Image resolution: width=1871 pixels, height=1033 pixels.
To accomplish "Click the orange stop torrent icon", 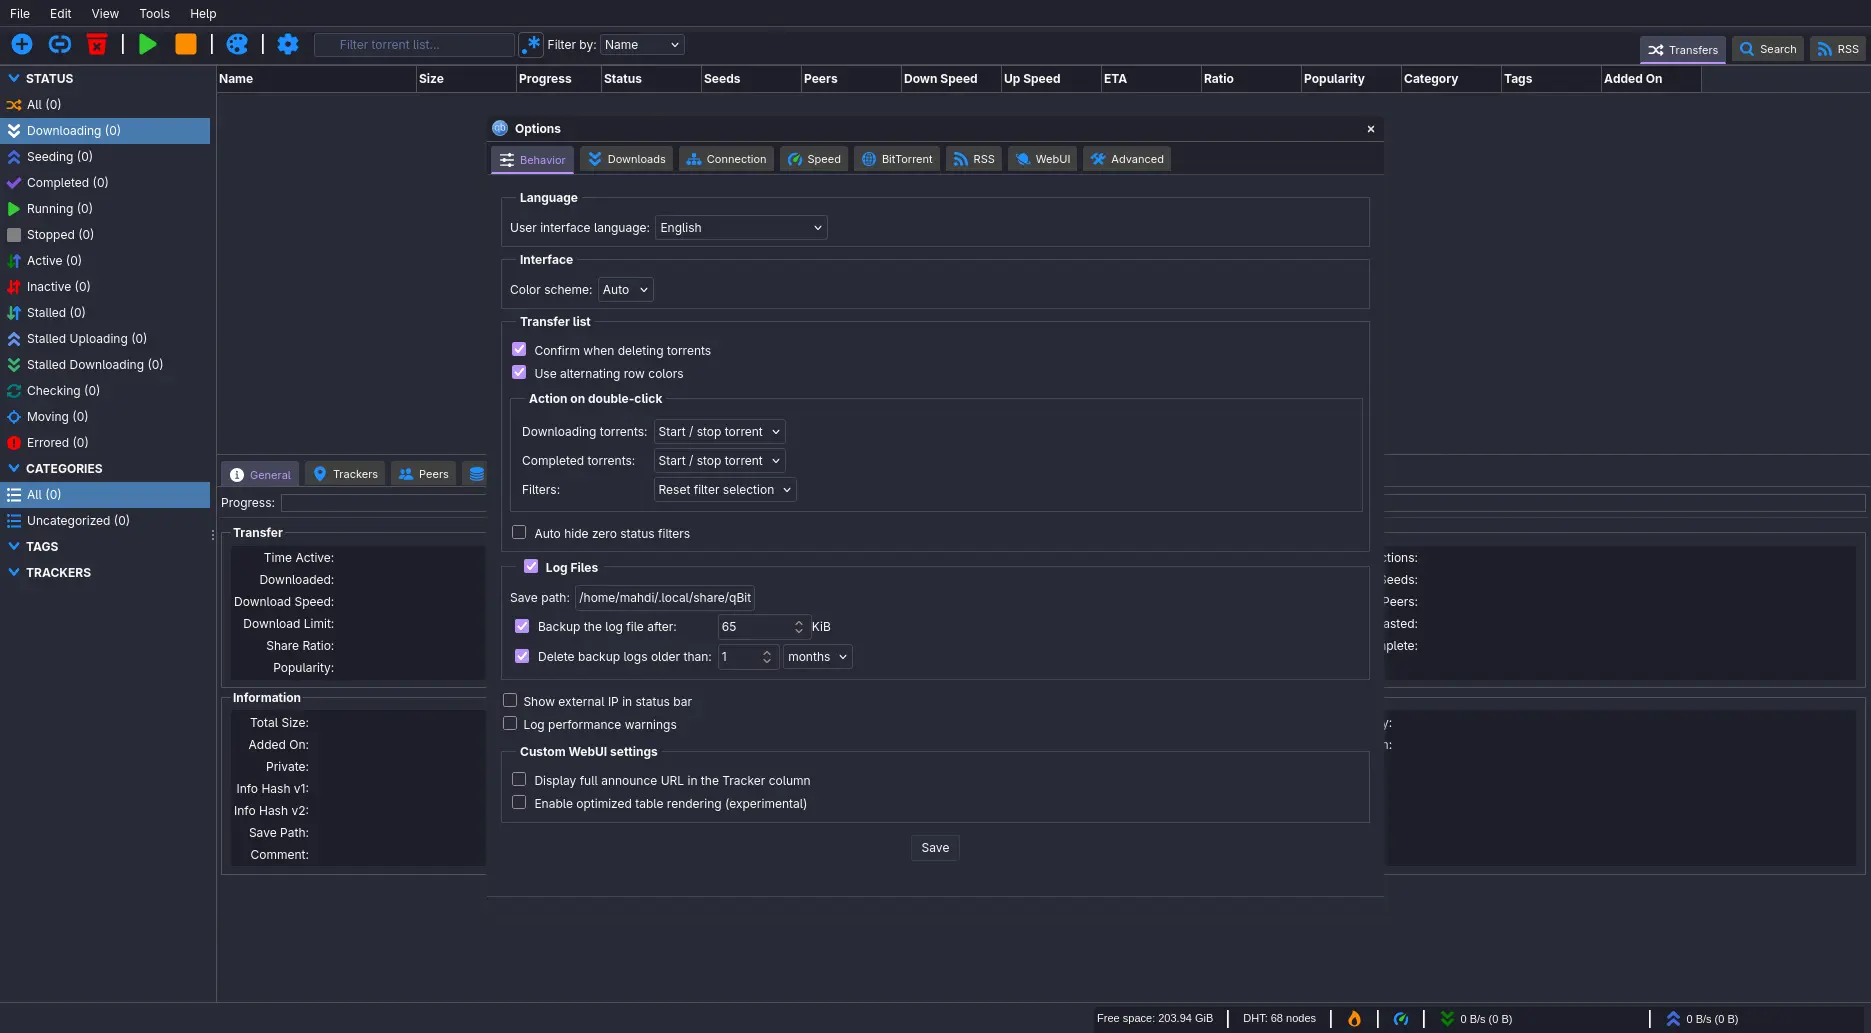I will (185, 44).
